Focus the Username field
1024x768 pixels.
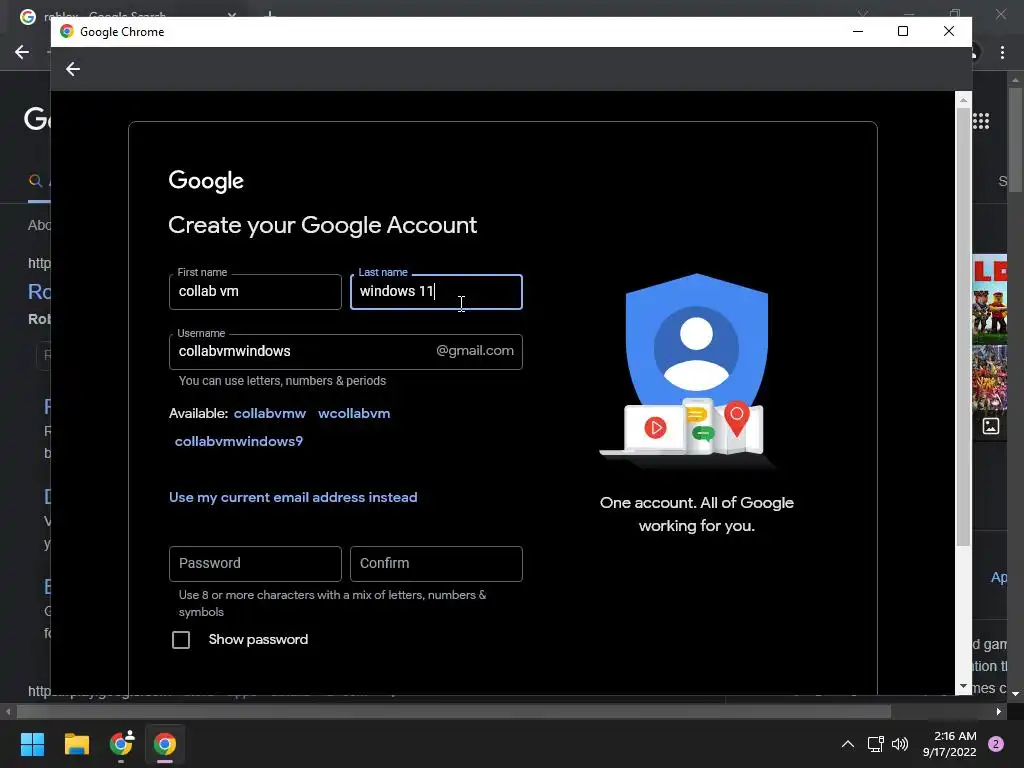345,352
